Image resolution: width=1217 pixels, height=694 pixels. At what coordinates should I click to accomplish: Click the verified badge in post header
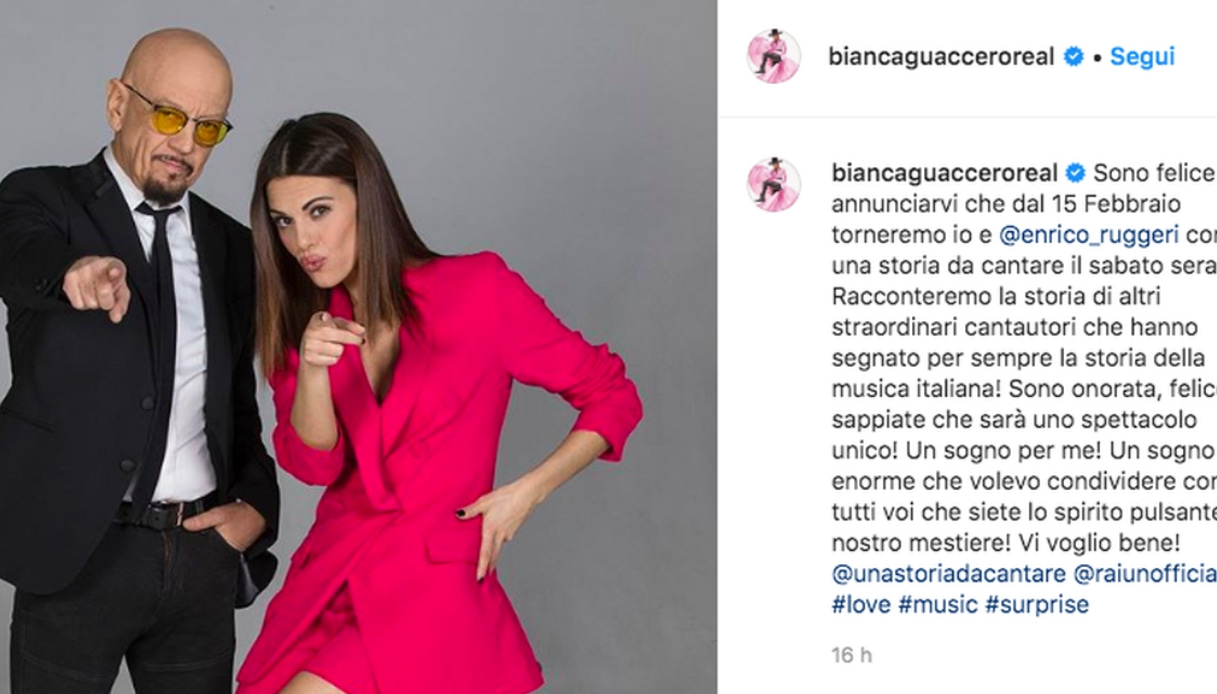pos(1073,57)
